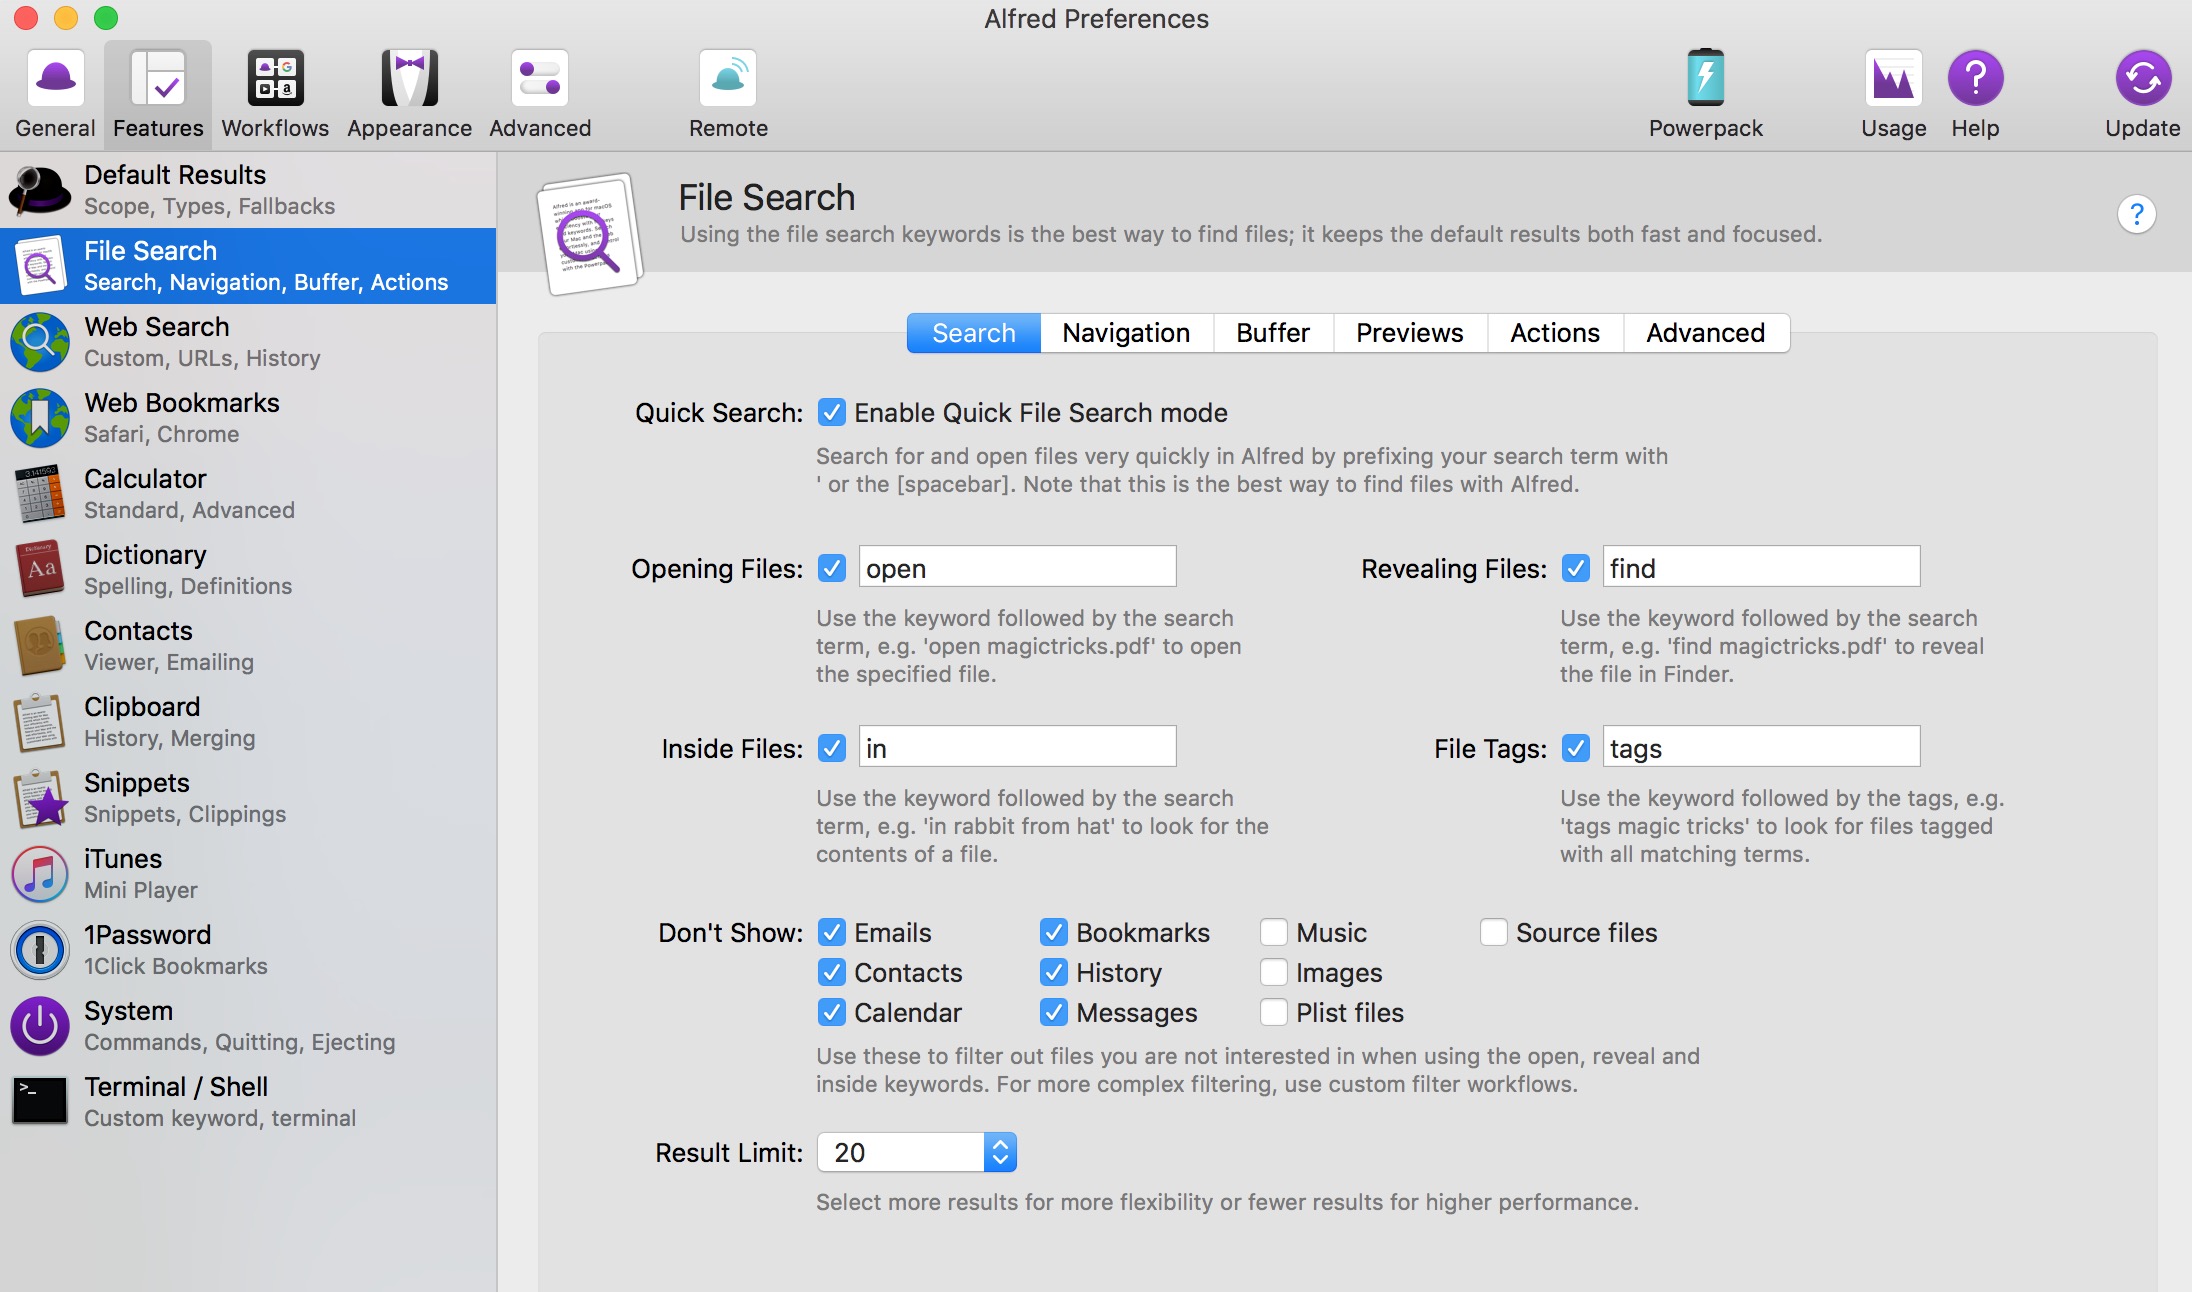Viewport: 2192px width, 1292px height.
Task: Click the 'in' keyword field
Action: coord(1017,746)
